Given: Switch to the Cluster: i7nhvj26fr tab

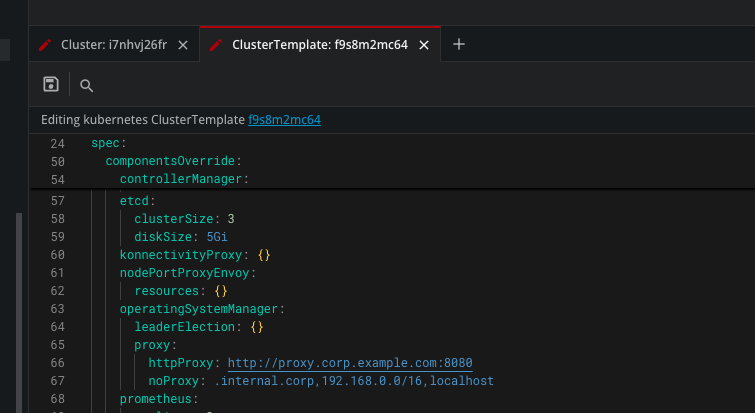Looking at the screenshot, I should click(114, 45).
